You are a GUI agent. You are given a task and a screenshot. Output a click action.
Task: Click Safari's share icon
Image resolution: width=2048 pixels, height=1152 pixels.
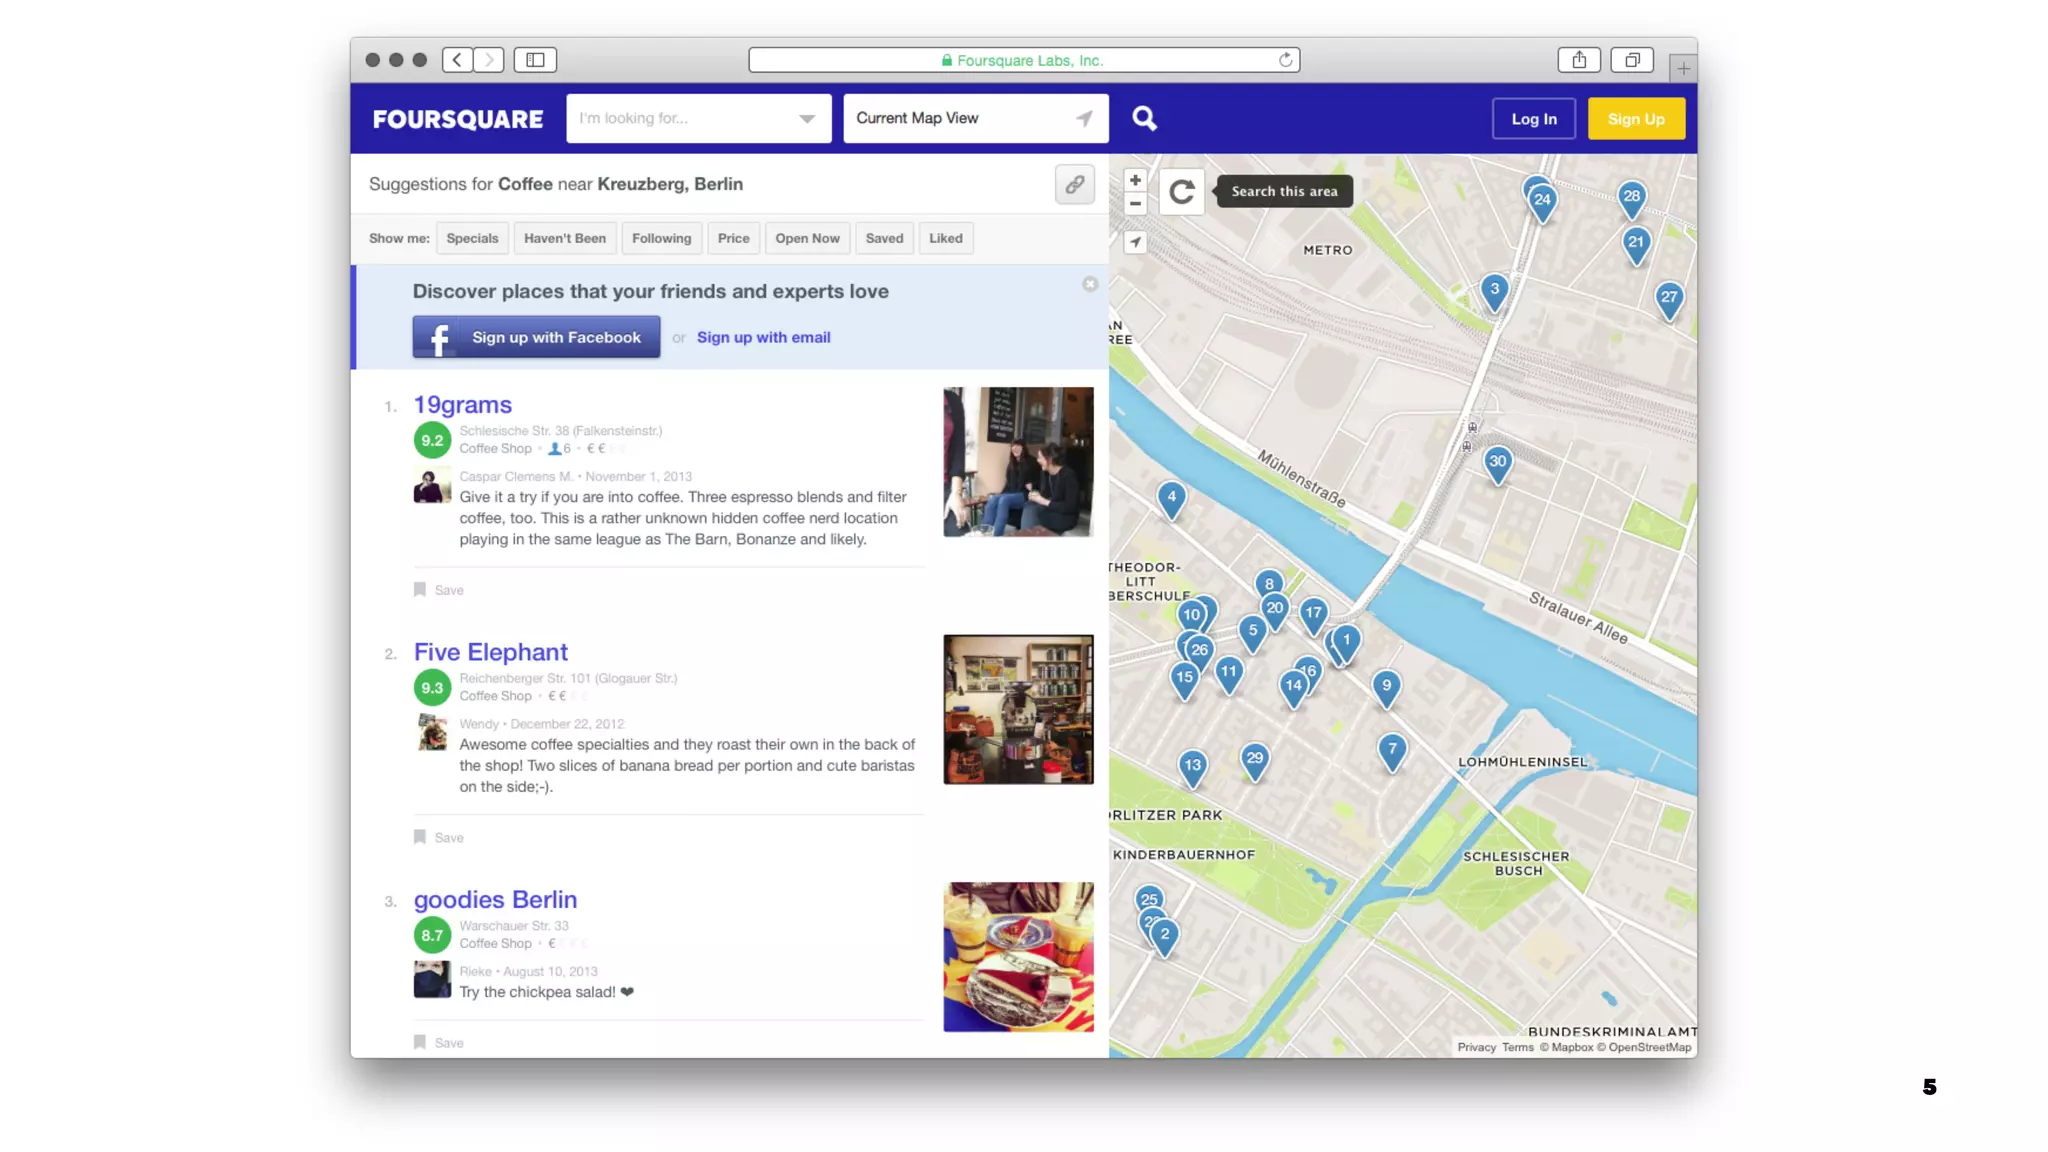coord(1578,60)
